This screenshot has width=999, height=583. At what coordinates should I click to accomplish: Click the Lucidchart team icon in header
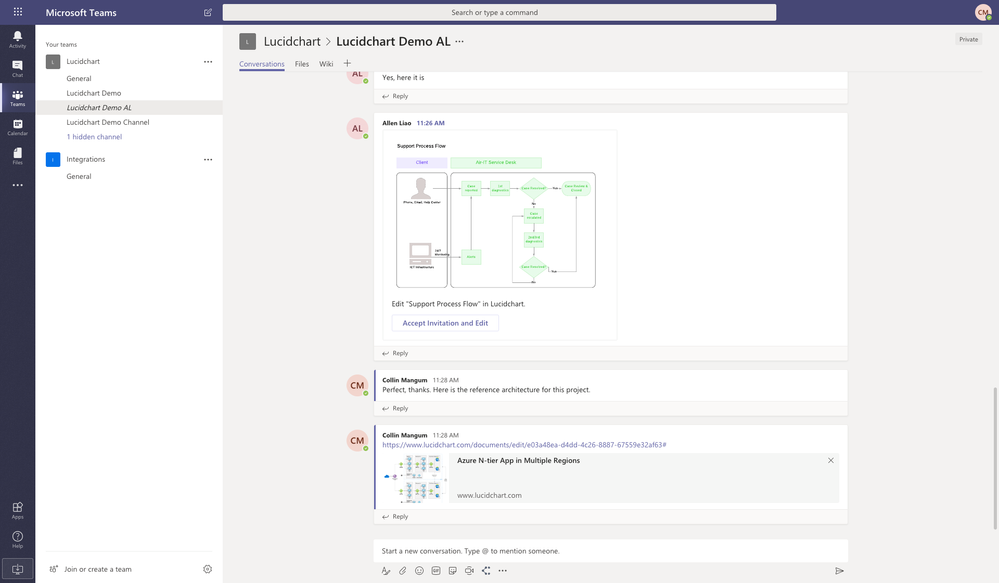click(x=247, y=41)
